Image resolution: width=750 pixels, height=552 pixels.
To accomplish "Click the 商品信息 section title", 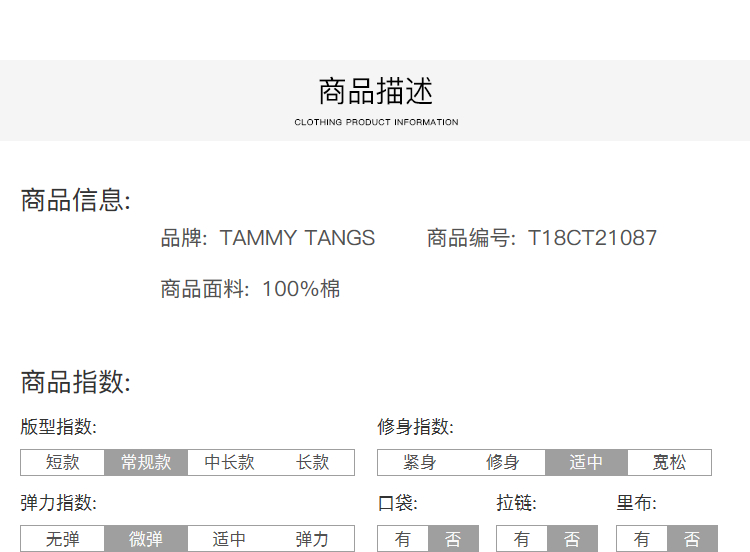I will 76,199.
